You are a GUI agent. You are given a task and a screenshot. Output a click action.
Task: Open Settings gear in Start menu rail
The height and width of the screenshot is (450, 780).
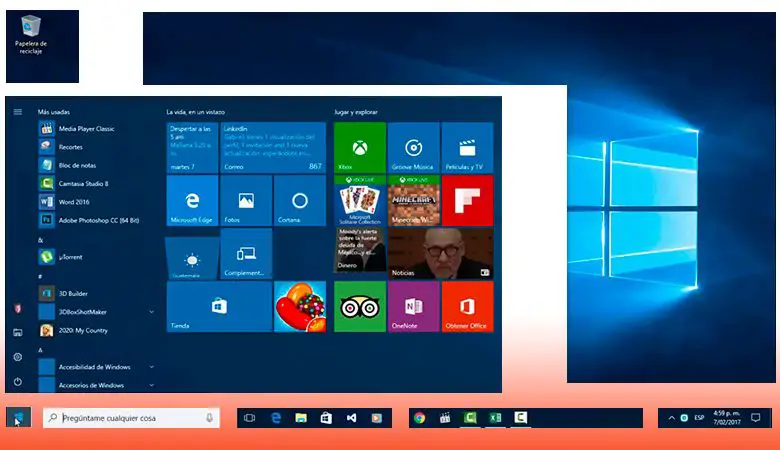click(x=18, y=357)
